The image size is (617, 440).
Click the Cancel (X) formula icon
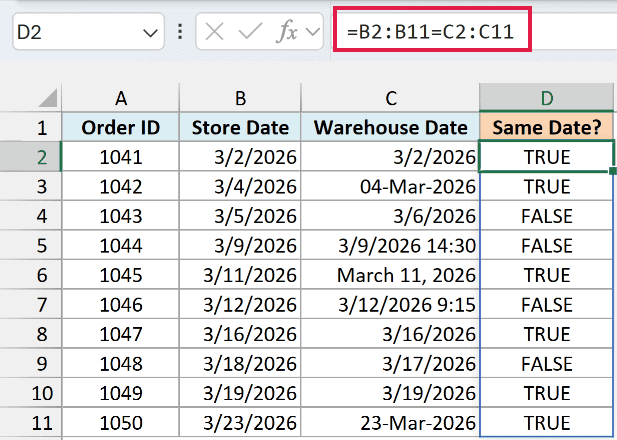[214, 31]
